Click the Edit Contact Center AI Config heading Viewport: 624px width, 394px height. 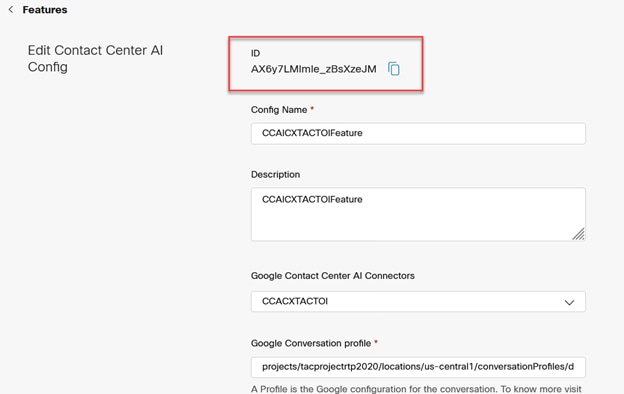coord(95,59)
